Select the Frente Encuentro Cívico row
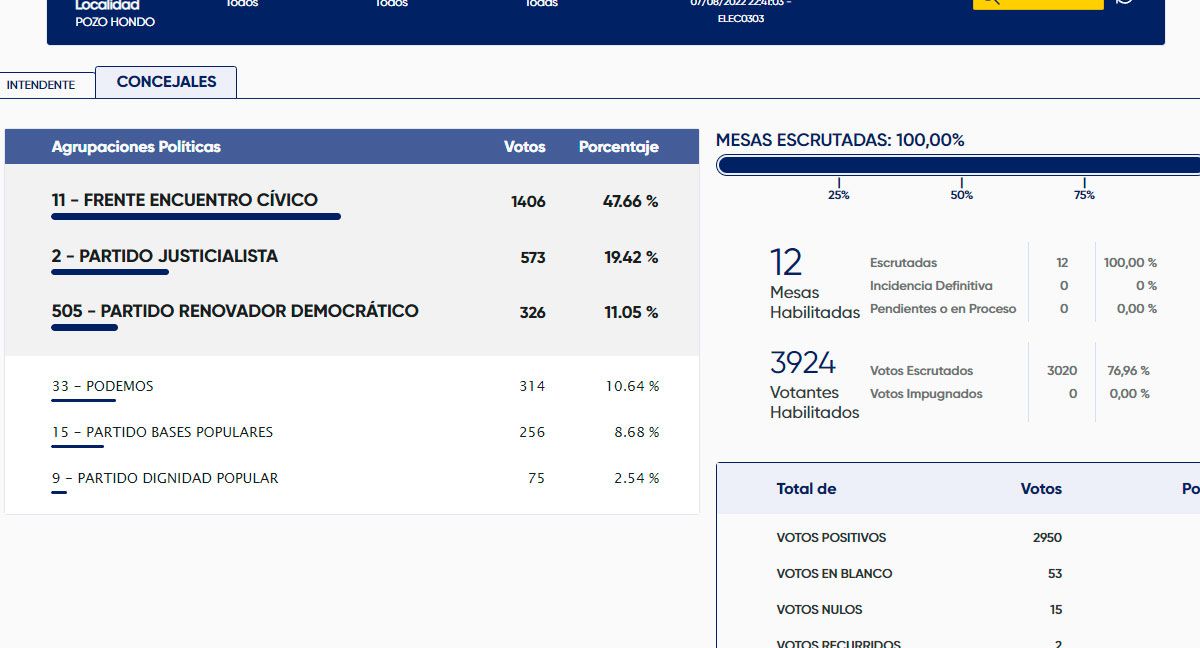 click(x=185, y=200)
